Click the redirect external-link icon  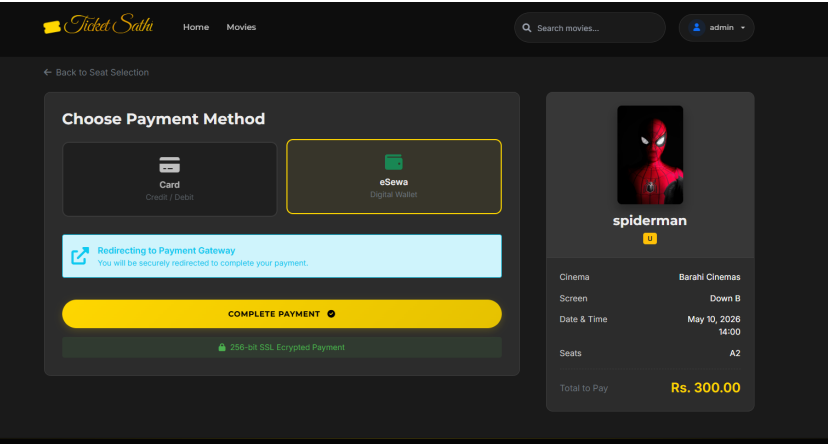[80, 256]
